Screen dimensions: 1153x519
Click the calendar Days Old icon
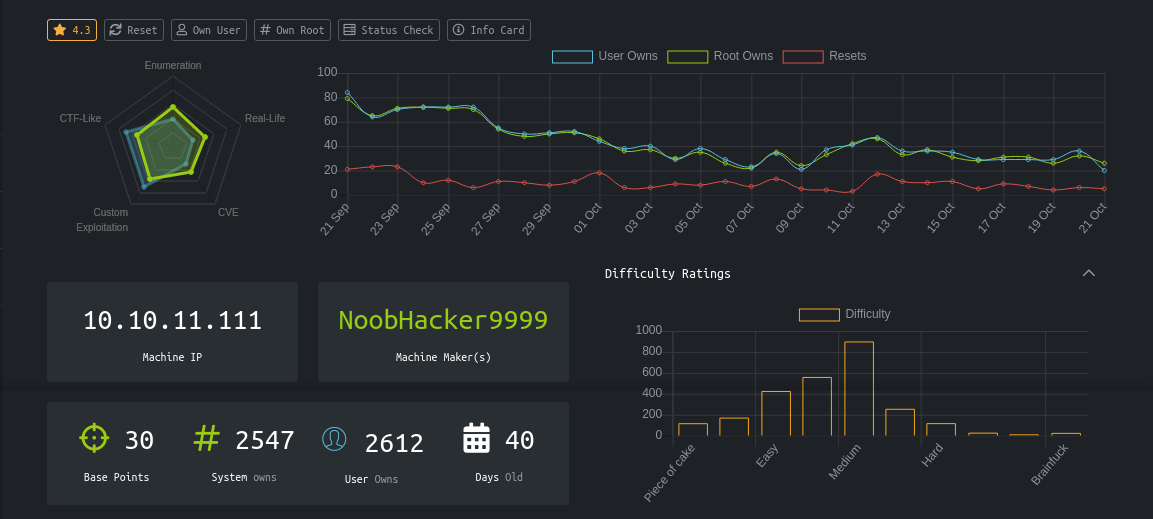click(x=476, y=438)
